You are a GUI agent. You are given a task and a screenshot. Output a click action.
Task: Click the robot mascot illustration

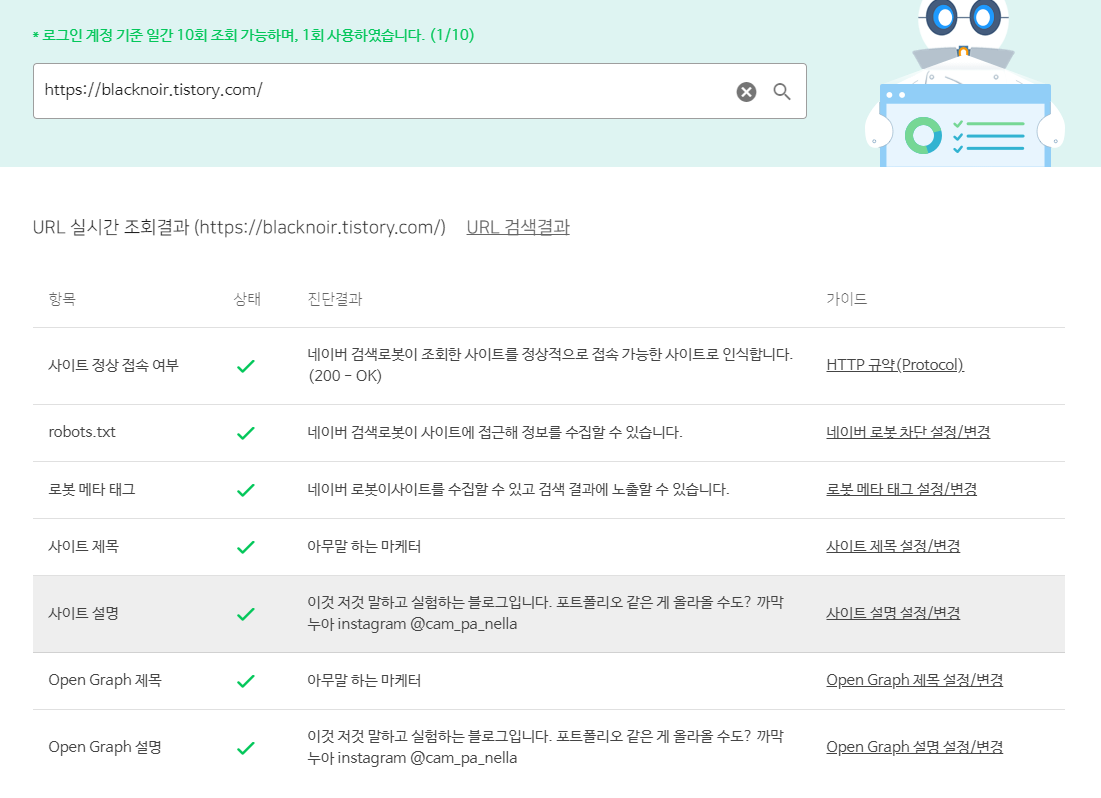pos(965,83)
